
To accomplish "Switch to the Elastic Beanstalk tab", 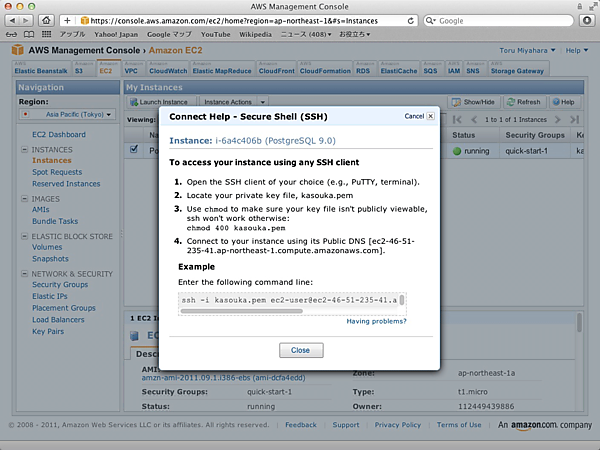I will [41, 68].
